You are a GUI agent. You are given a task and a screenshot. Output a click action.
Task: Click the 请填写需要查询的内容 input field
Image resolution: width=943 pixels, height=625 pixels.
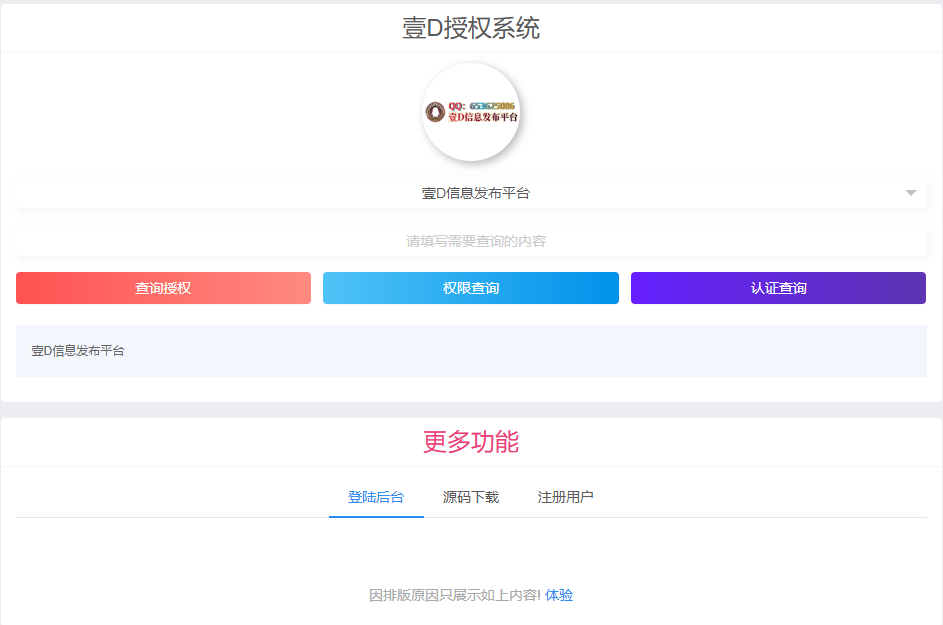tap(471, 240)
